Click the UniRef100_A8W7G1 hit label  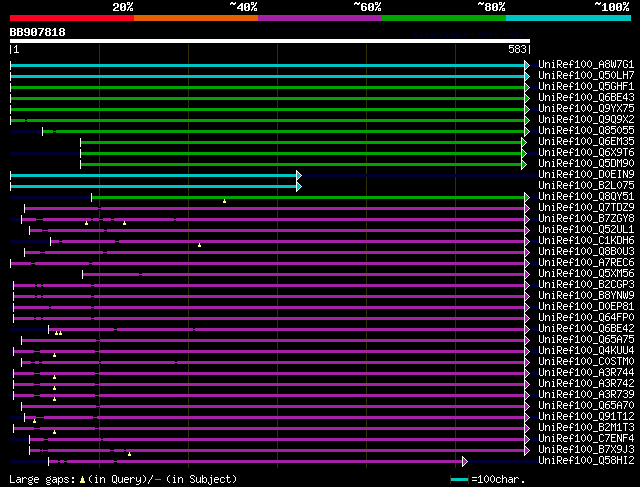click(586, 64)
